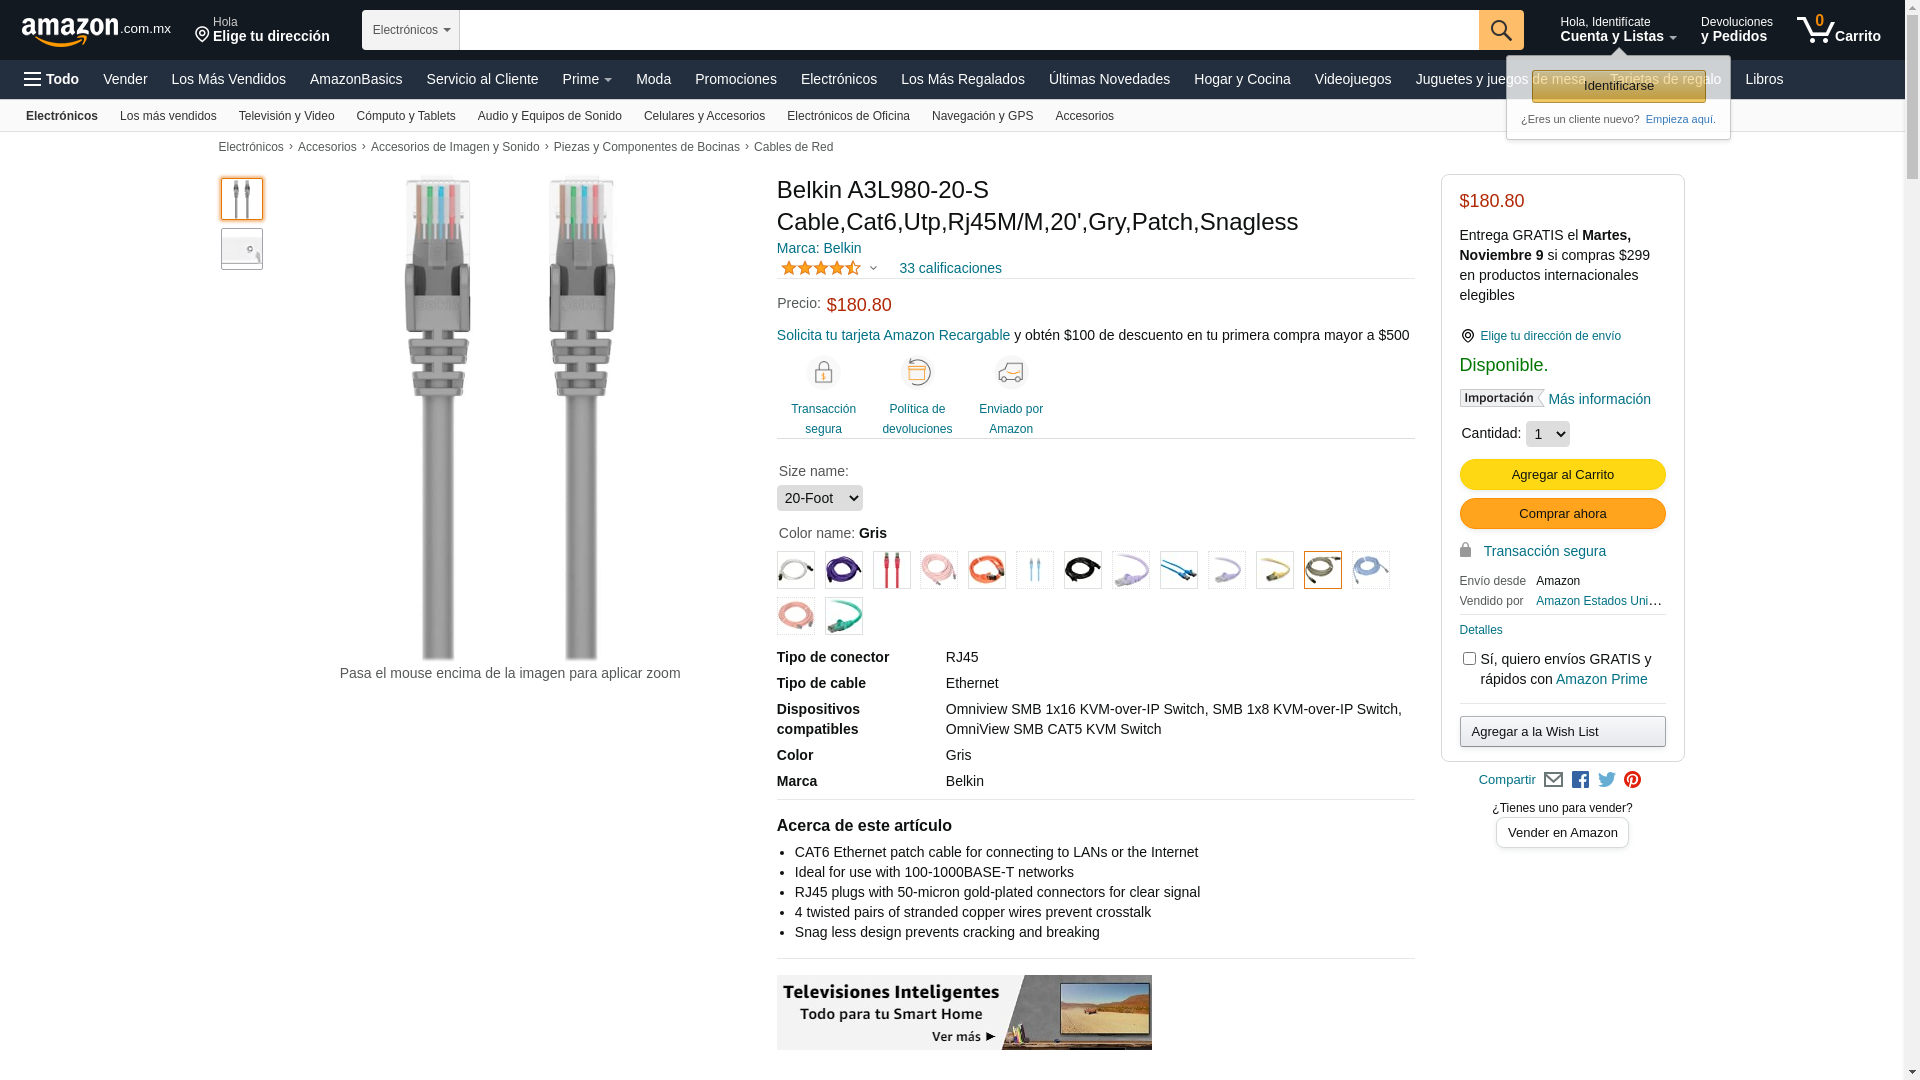Open the Size name 20-Foot dropdown
1920x1080 pixels.
[819, 498]
